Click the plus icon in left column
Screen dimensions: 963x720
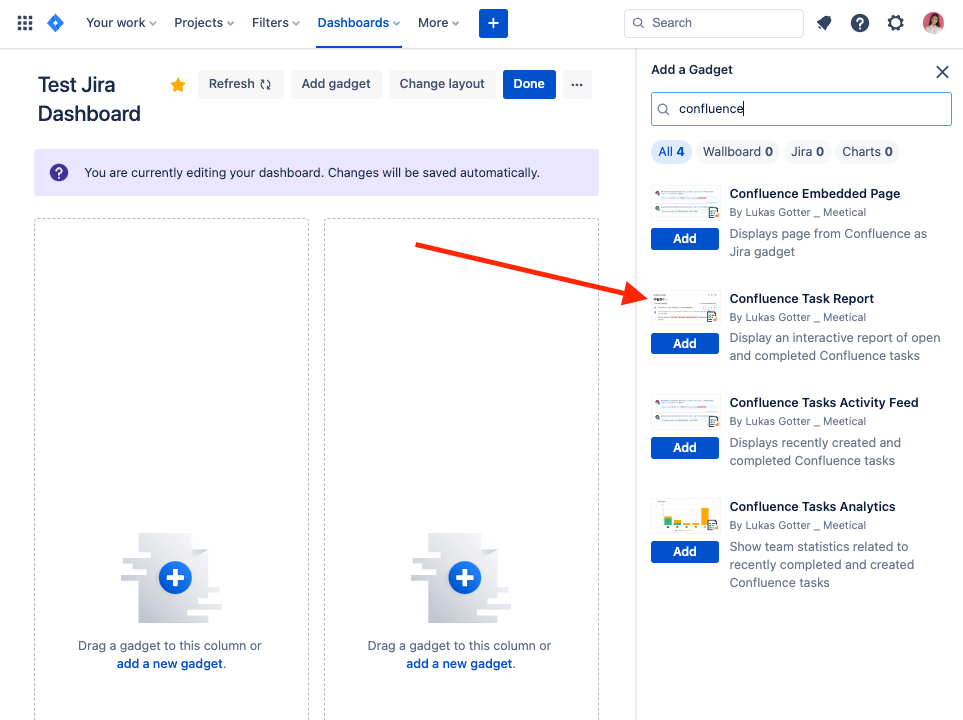(175, 577)
